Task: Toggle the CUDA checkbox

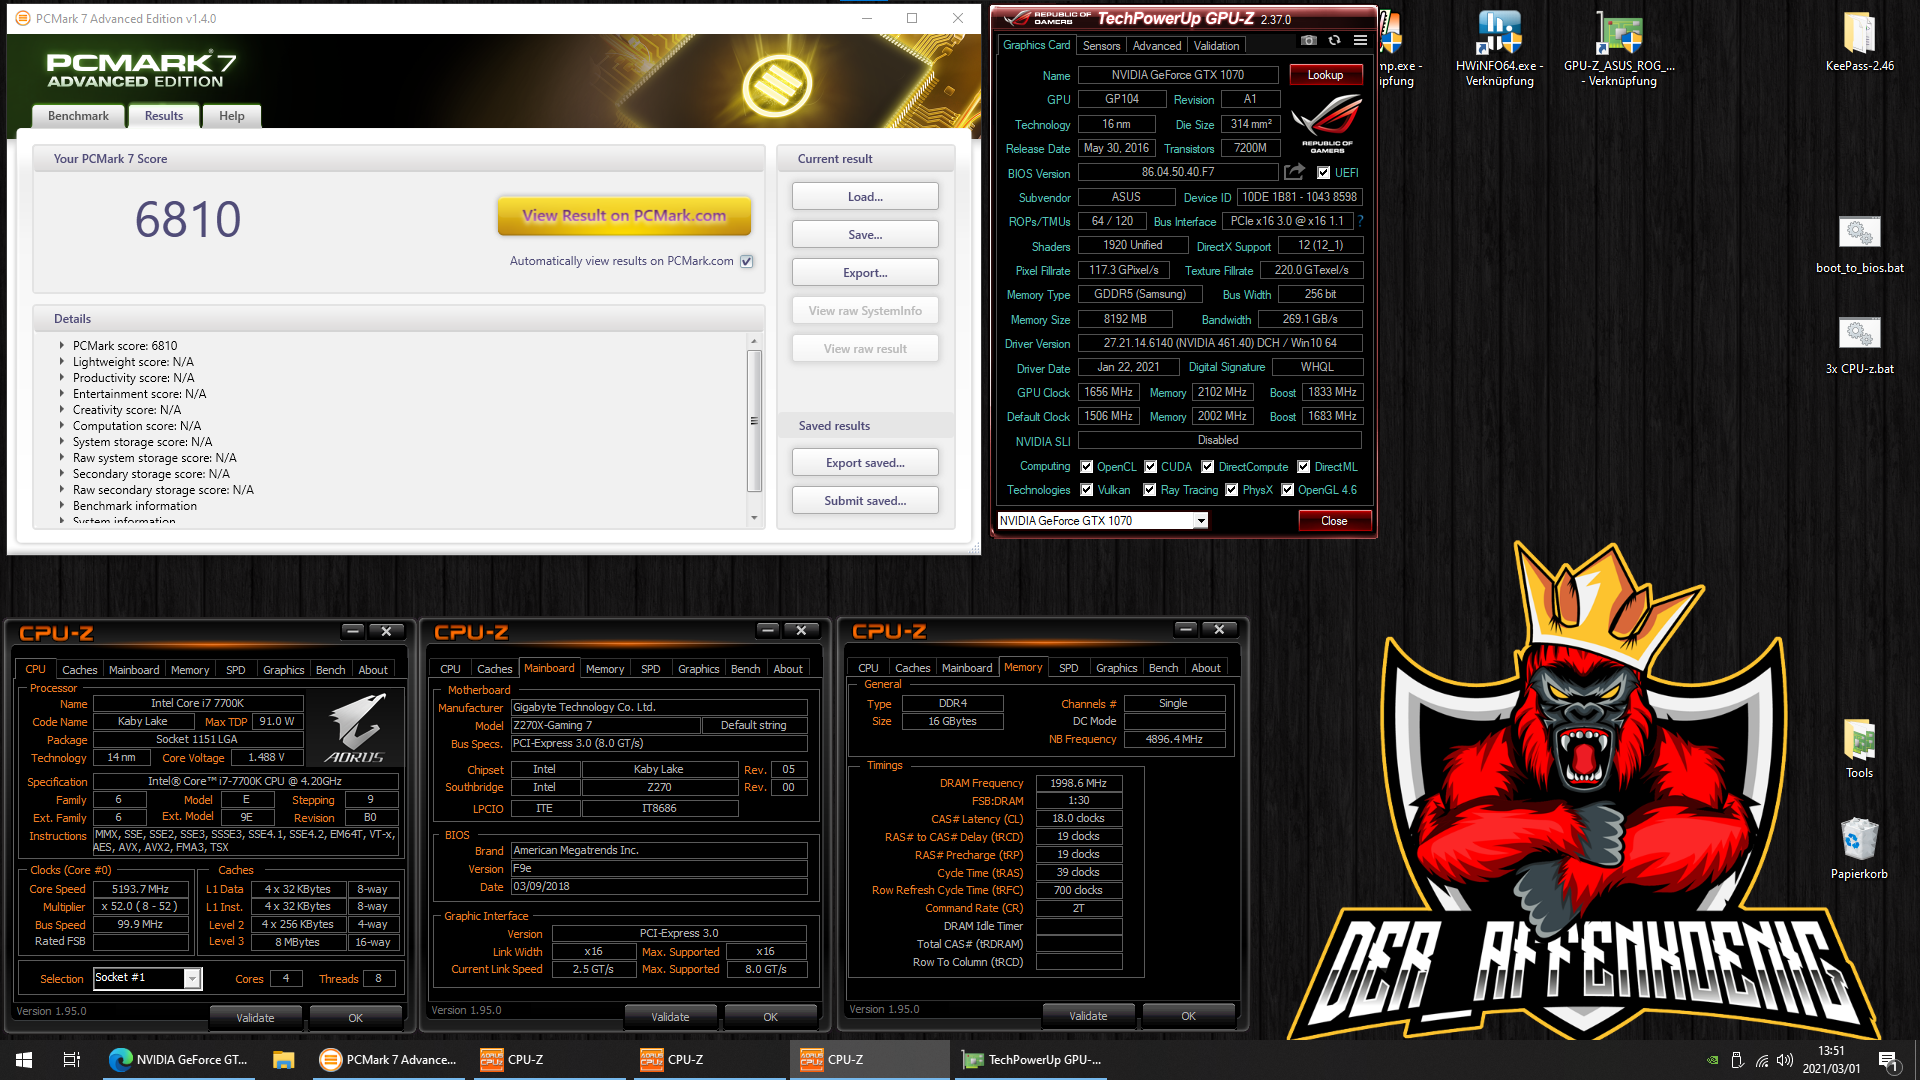Action: [x=1150, y=466]
